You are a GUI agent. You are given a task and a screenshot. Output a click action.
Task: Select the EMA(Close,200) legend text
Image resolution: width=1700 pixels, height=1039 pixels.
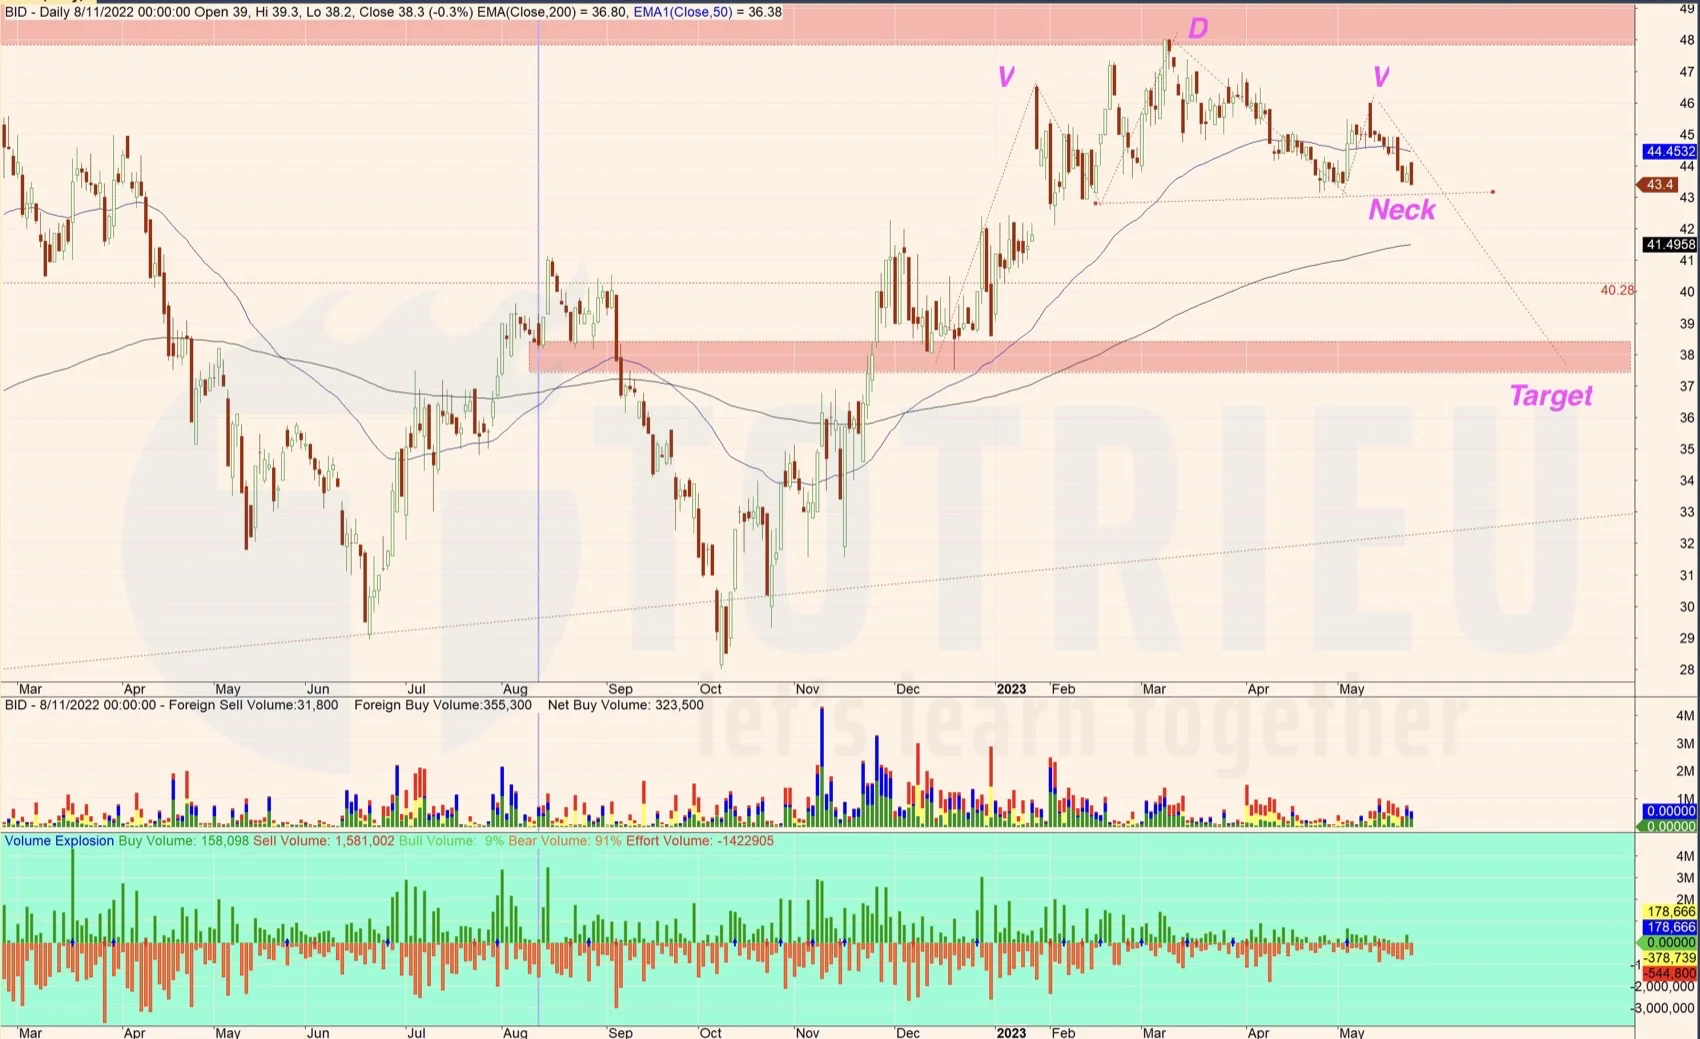point(550,12)
